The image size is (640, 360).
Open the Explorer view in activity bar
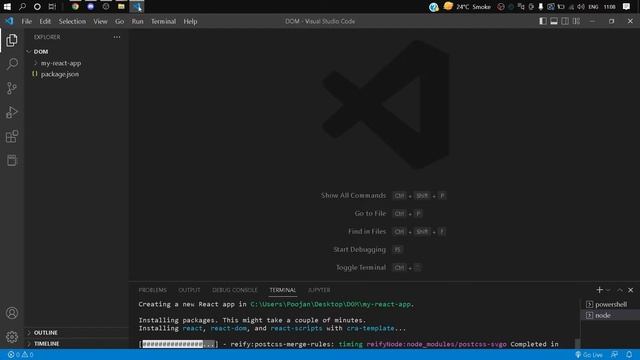click(x=12, y=40)
